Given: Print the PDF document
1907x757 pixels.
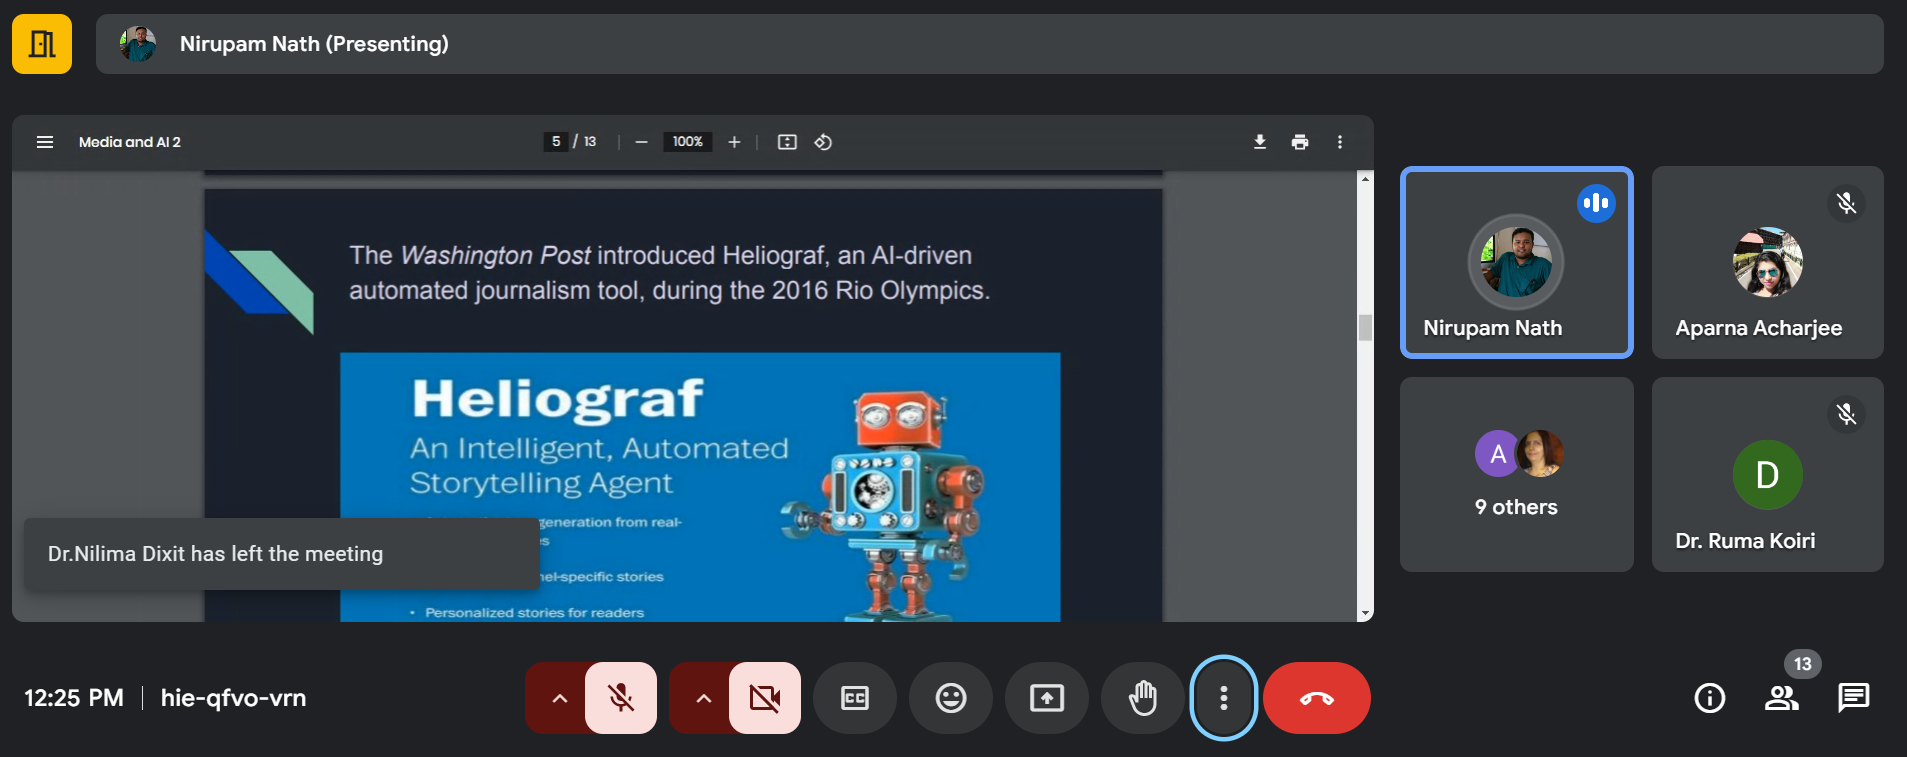Looking at the screenshot, I should [1300, 142].
